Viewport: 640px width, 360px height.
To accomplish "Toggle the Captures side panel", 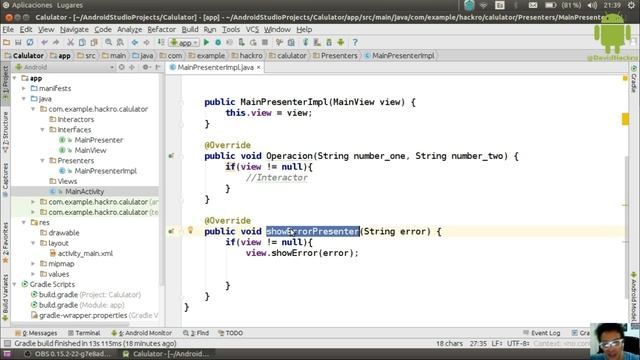I will 5,180.
